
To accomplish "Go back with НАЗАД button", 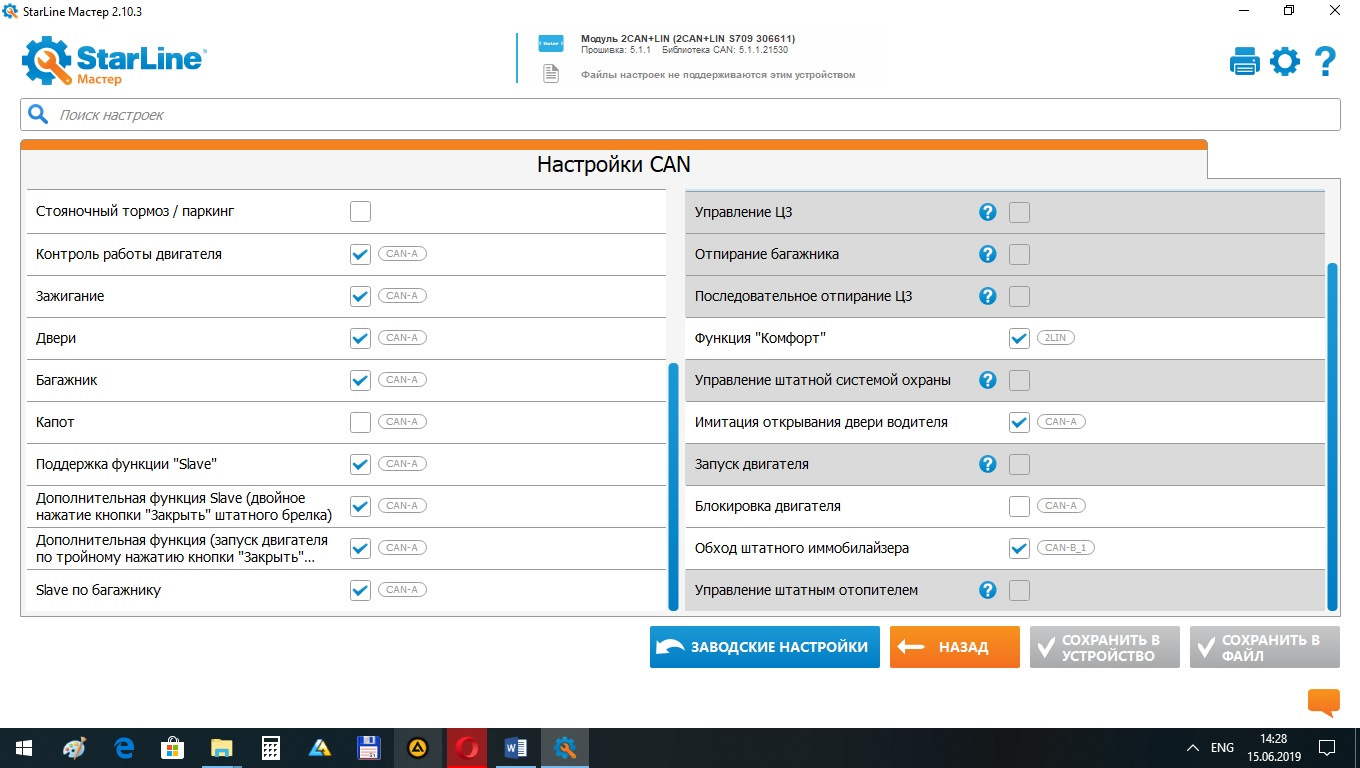I will click(955, 647).
